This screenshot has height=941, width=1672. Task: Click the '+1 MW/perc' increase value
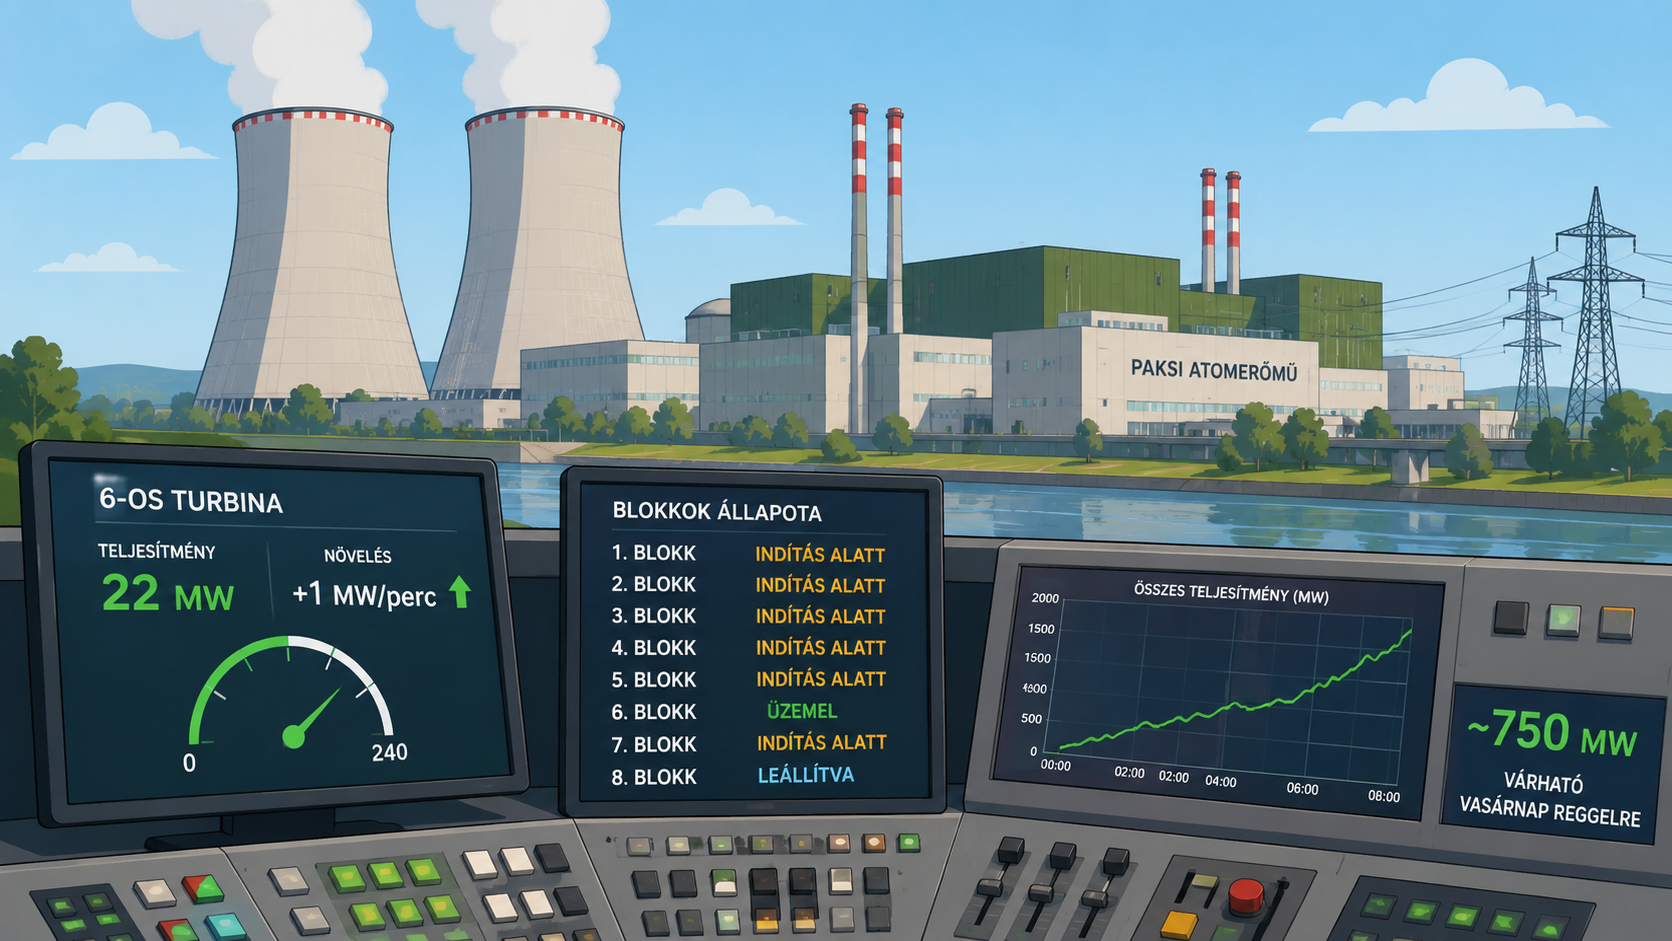(364, 595)
